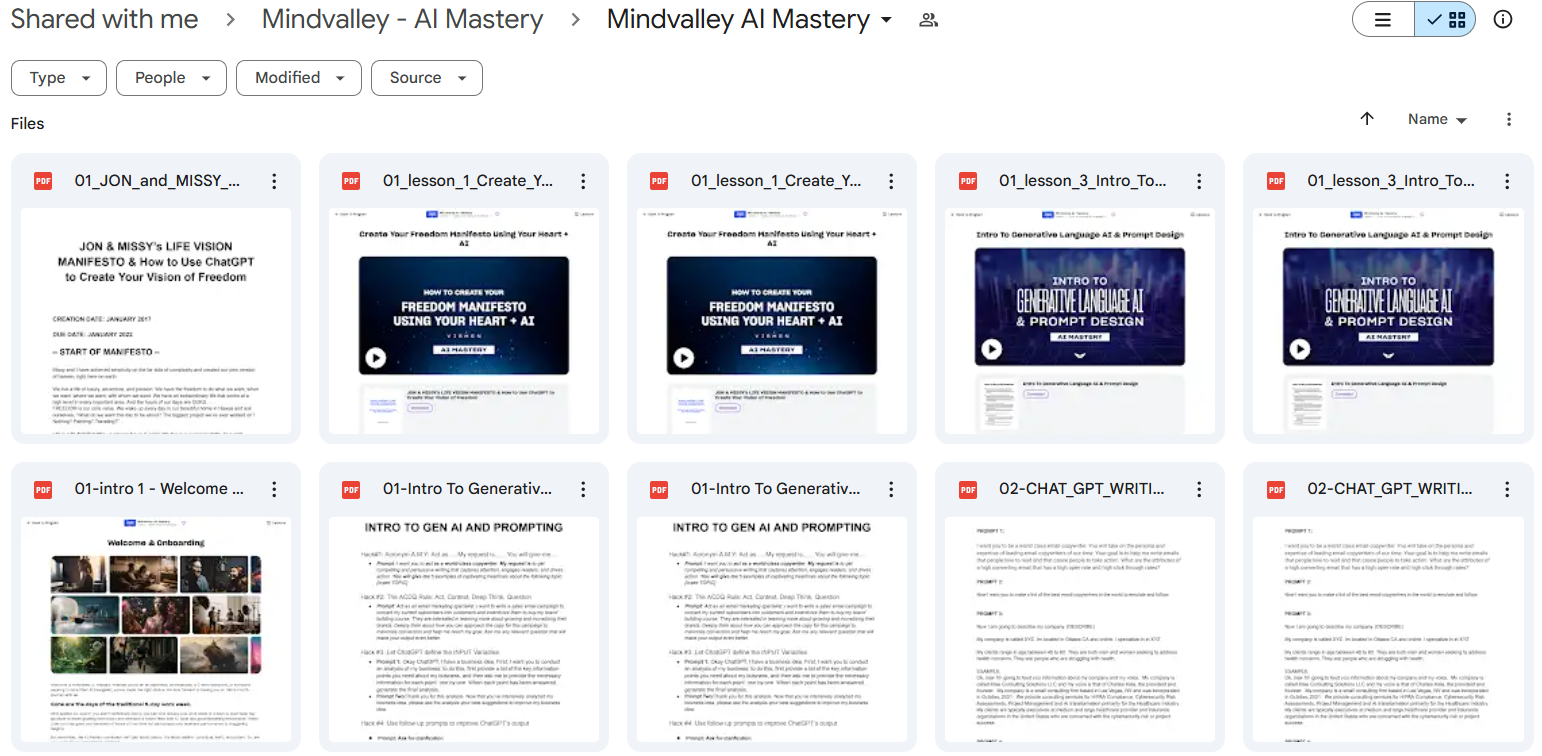
Task: Select the 01-intro 1 - Welcome file name
Action: (159, 489)
